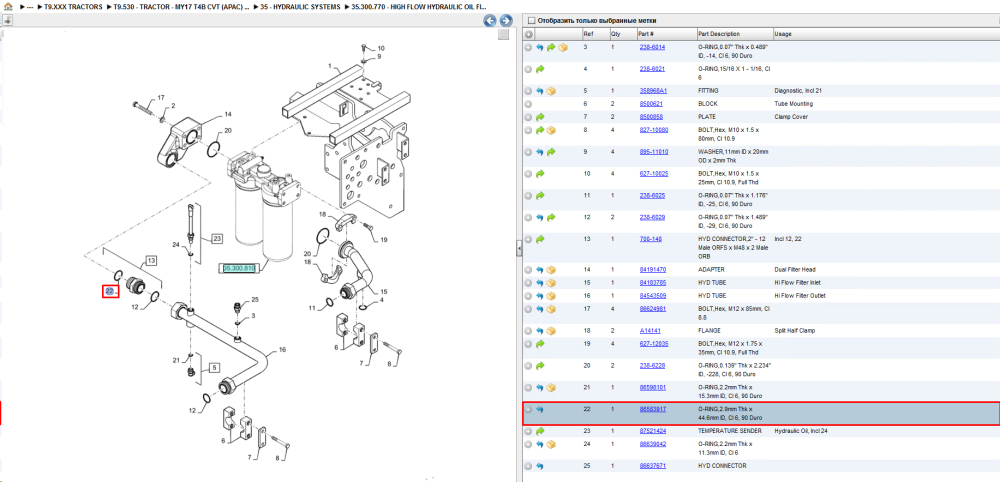
Task: Open part number 87521424 link
Action: pos(652,431)
